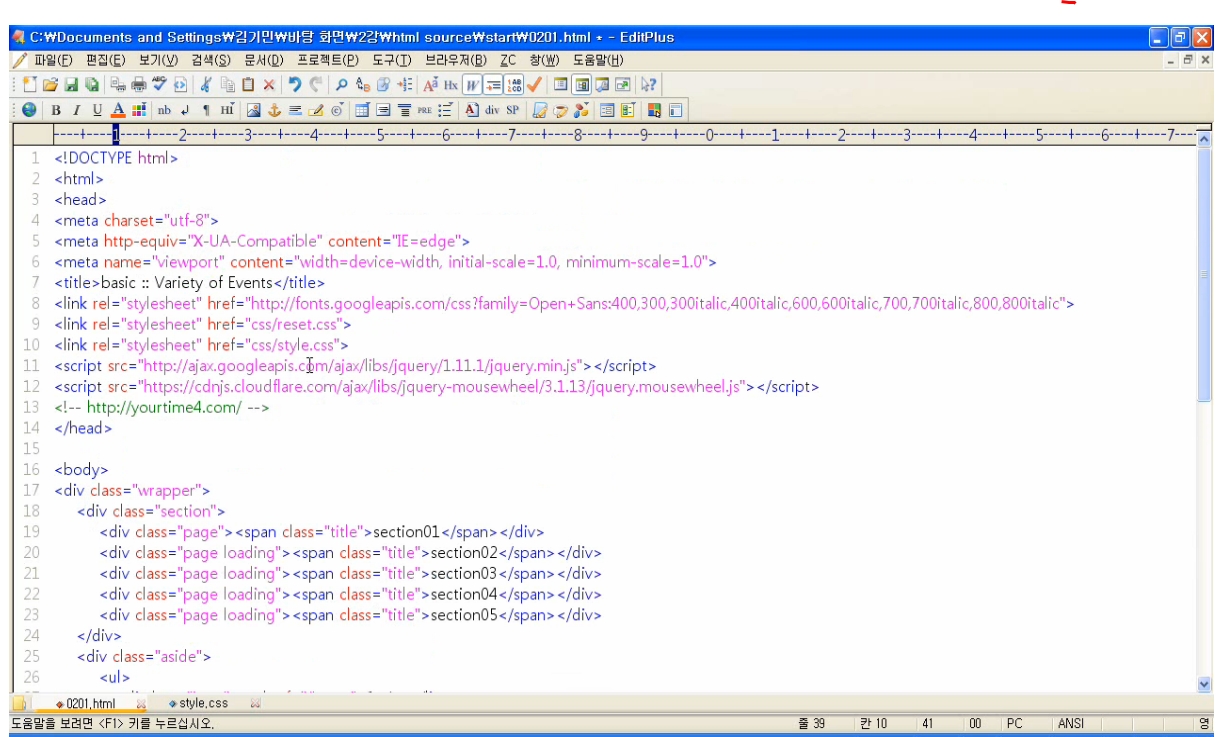Screen dimensions: 1219x737
Task: Click the orange check mark icon
Action: (535, 85)
